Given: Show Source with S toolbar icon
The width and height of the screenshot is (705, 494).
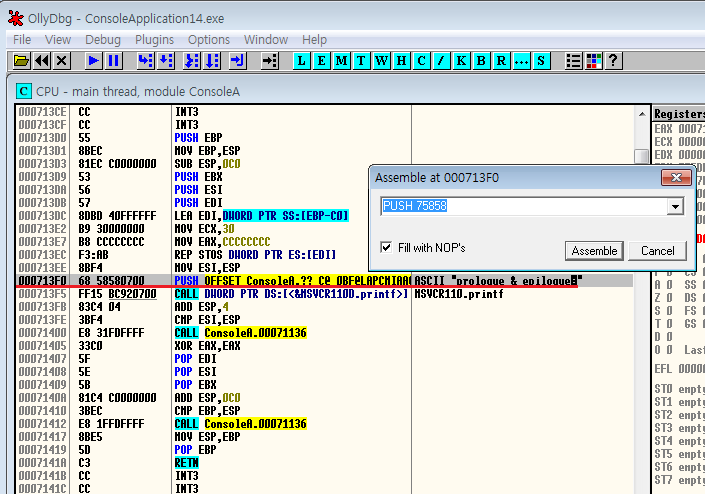Looking at the screenshot, I should 541,61.
